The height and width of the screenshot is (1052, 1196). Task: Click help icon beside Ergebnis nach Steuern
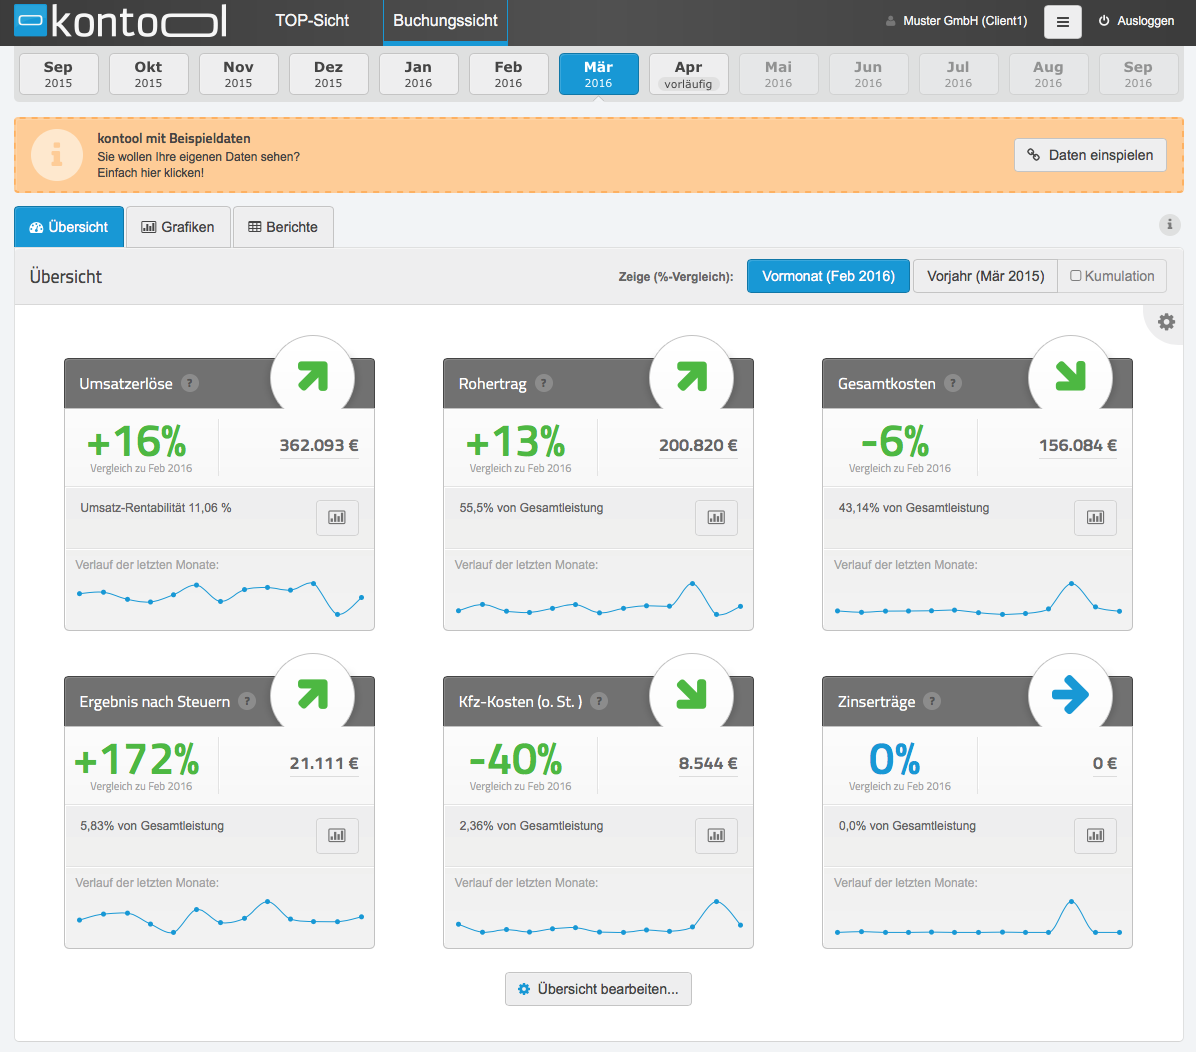coord(246,702)
